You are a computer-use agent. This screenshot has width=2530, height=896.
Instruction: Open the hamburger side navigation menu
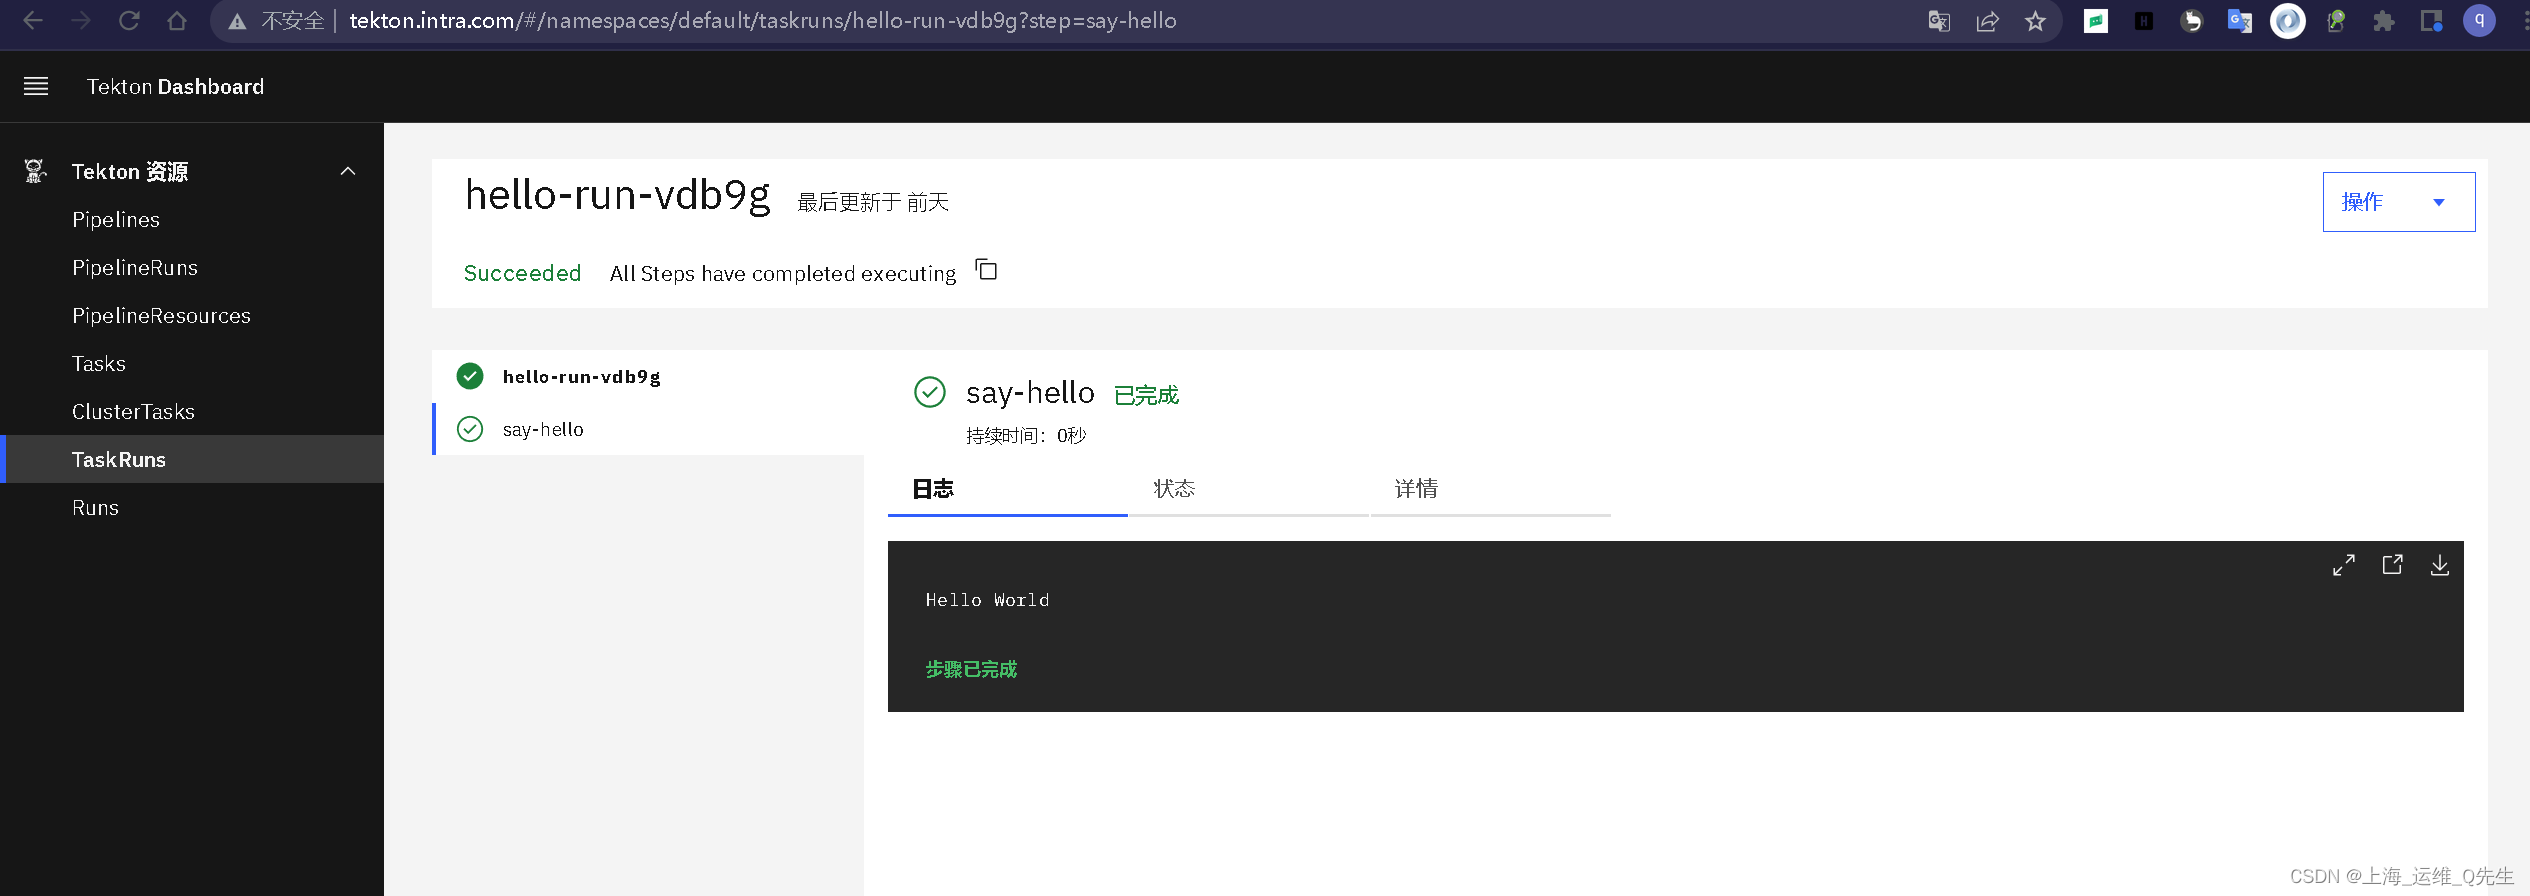coord(36,86)
